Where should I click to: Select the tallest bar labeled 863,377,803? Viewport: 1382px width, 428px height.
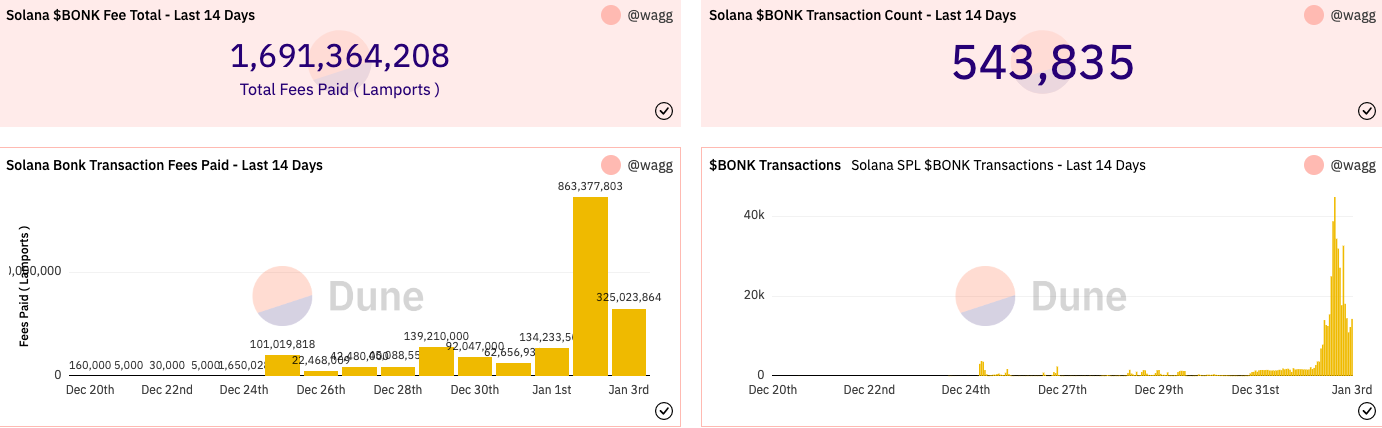[590, 286]
